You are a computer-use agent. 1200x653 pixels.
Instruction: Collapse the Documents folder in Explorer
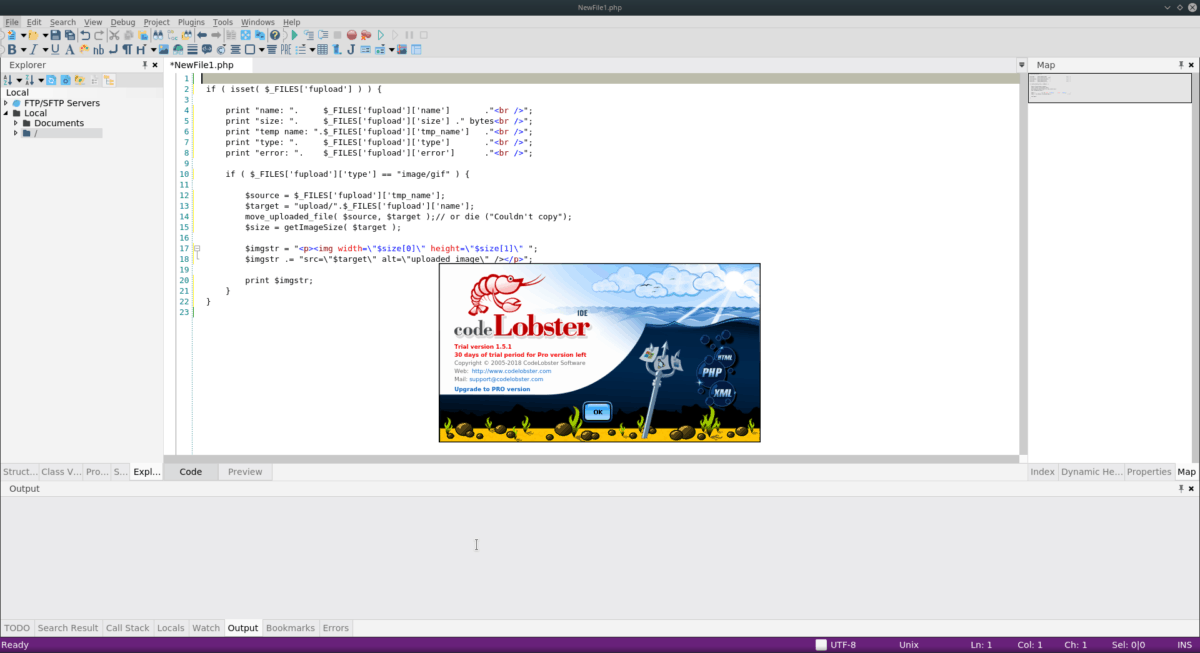pyautogui.click(x=16, y=123)
